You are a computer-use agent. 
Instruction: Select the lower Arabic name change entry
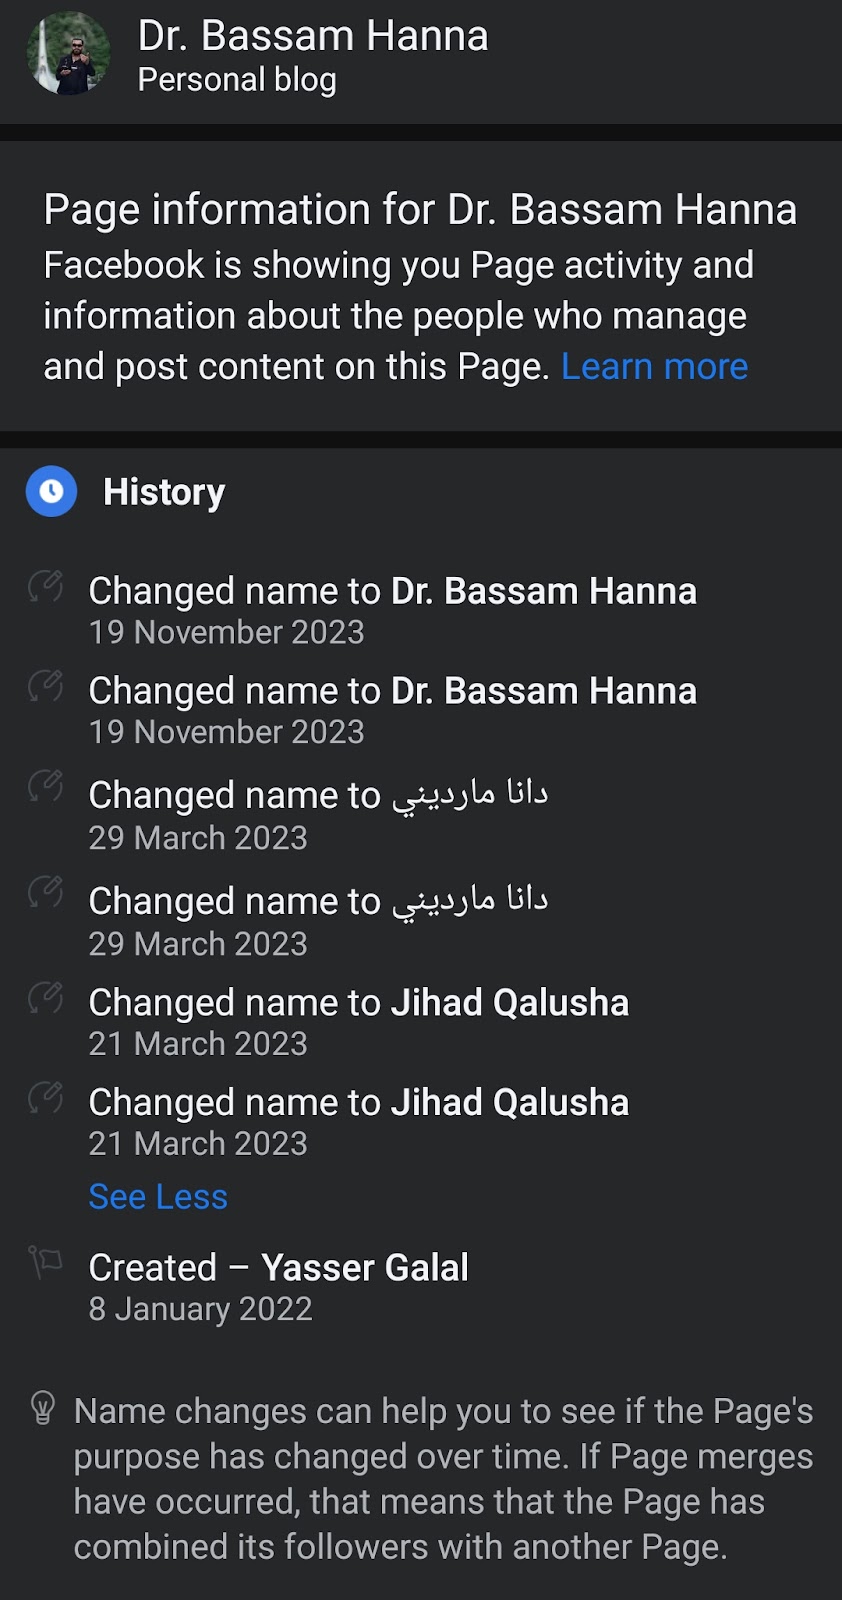click(318, 902)
